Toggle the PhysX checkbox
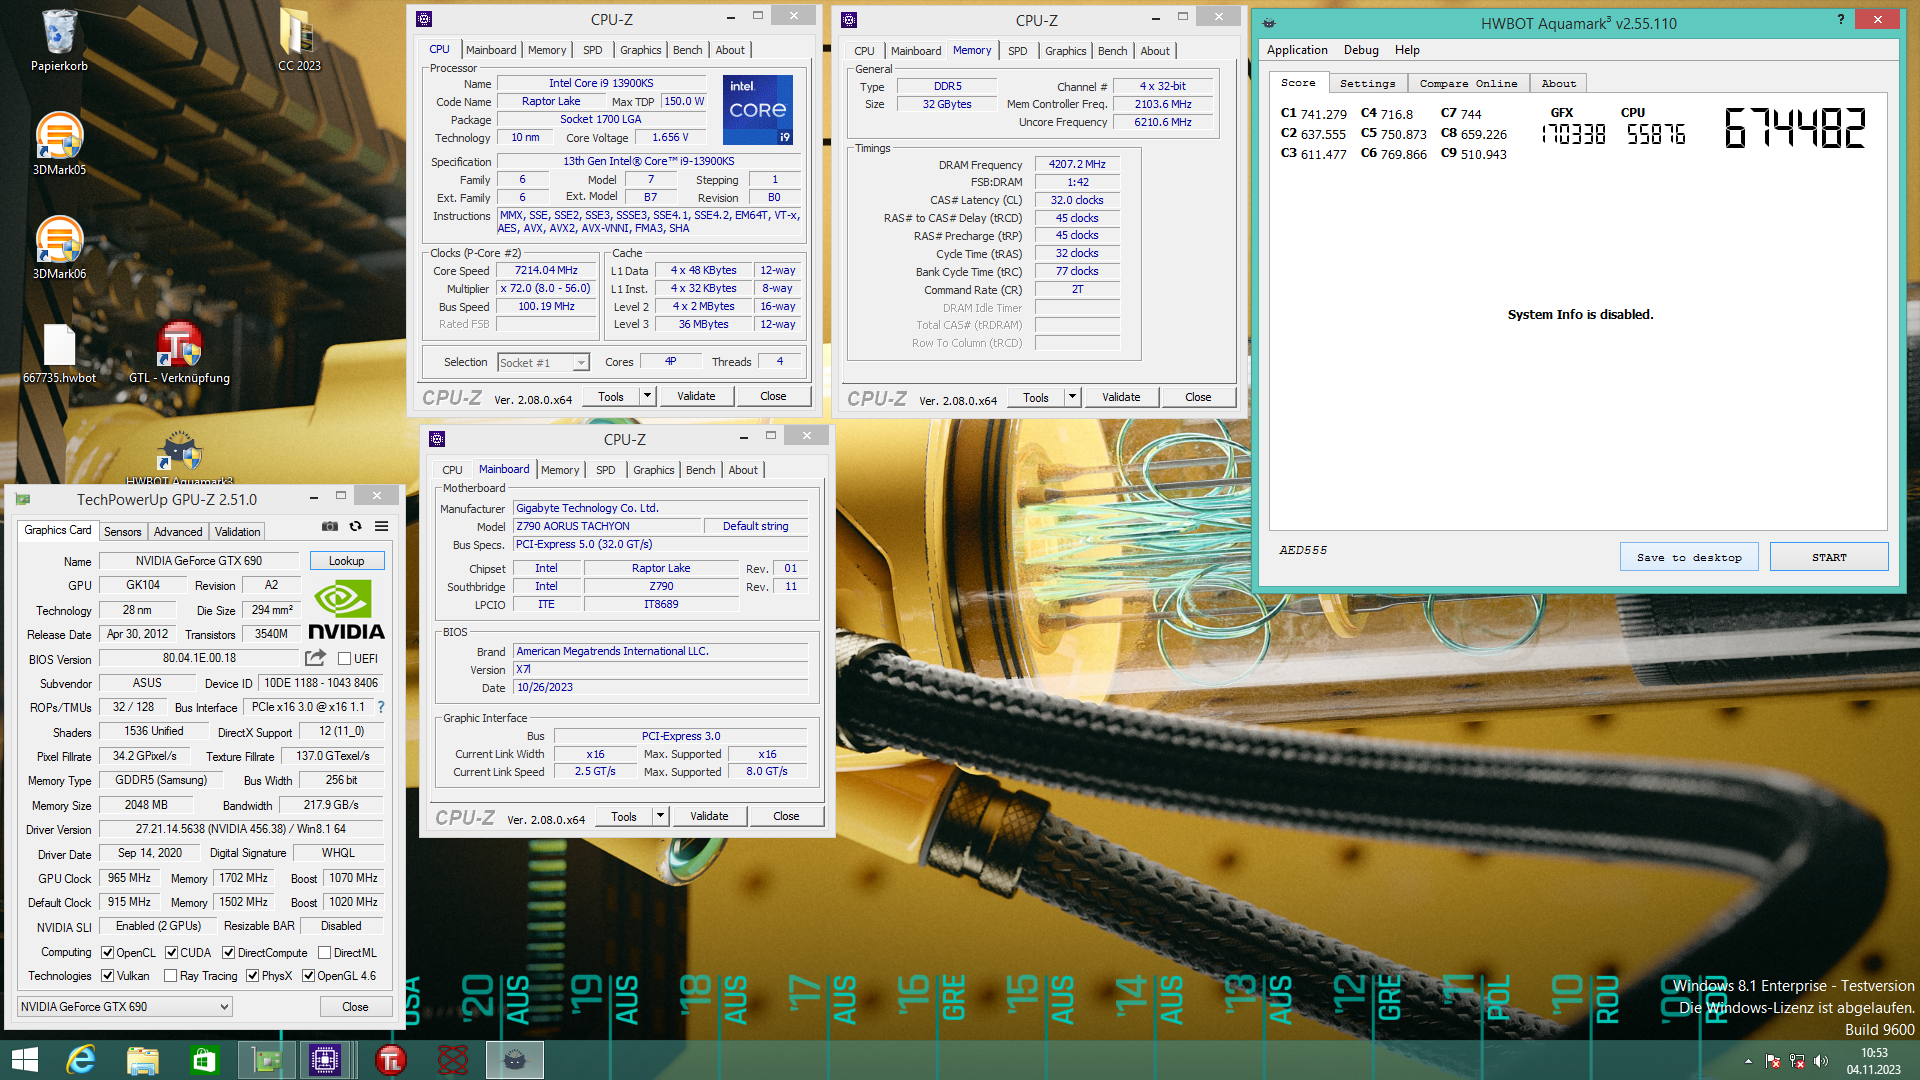 (253, 976)
